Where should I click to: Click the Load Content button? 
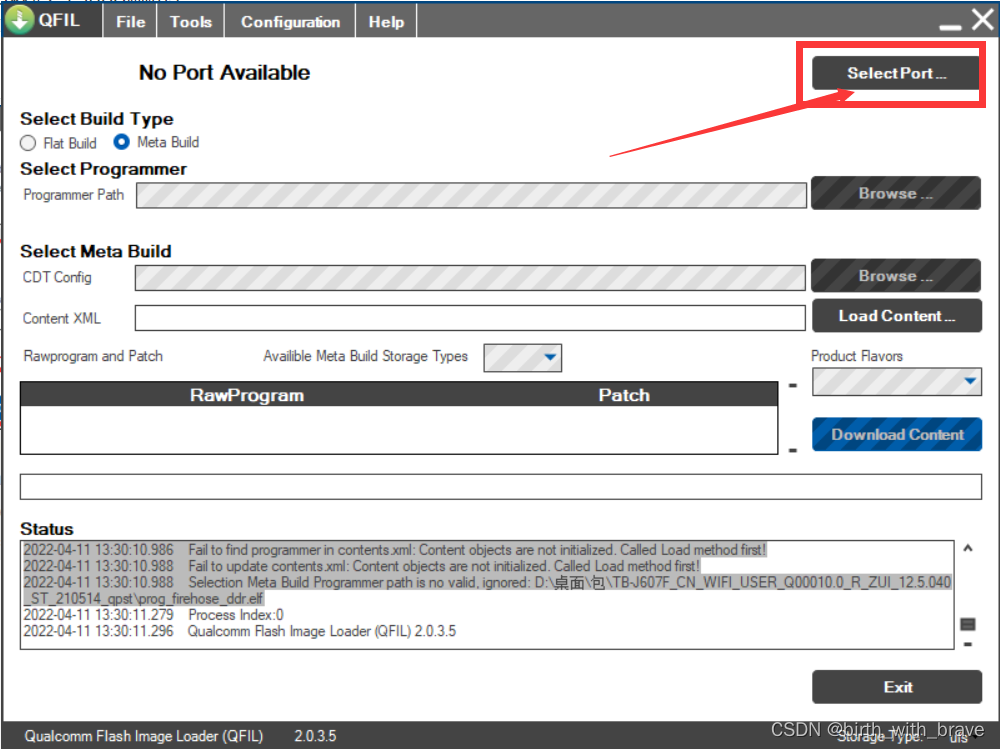(897, 316)
